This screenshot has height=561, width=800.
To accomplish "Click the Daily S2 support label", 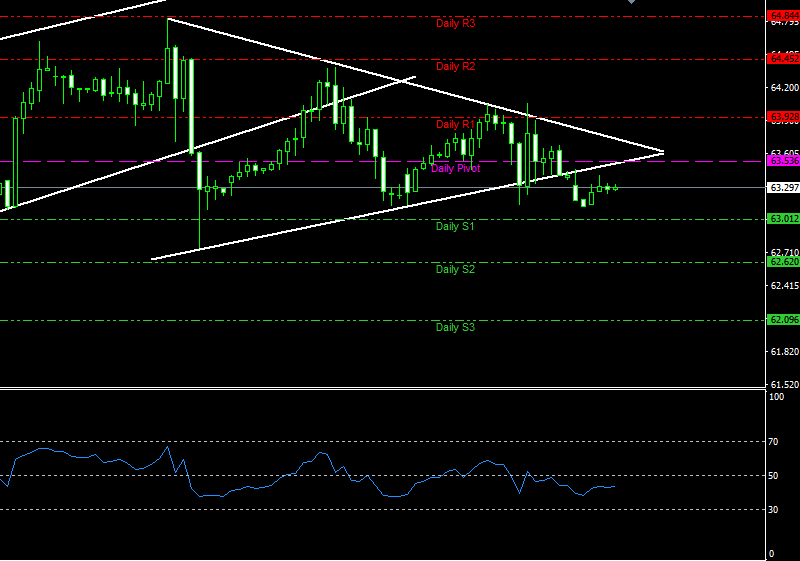I will point(455,269).
